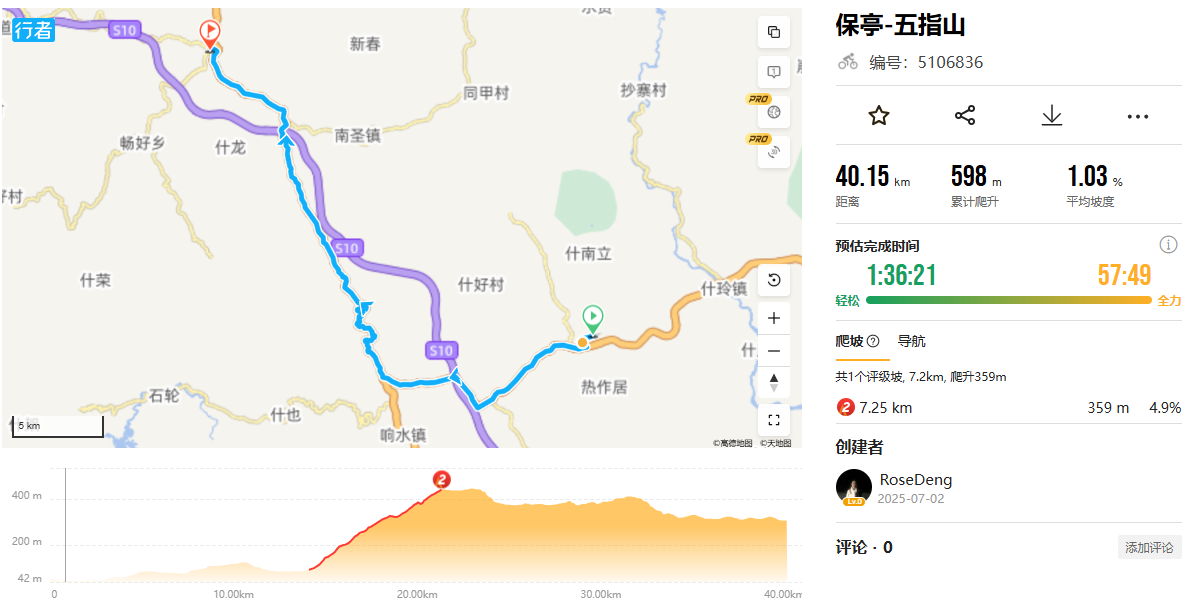Click the map layers copy icon
Screen dimensions: 1188x608
pos(774,32)
